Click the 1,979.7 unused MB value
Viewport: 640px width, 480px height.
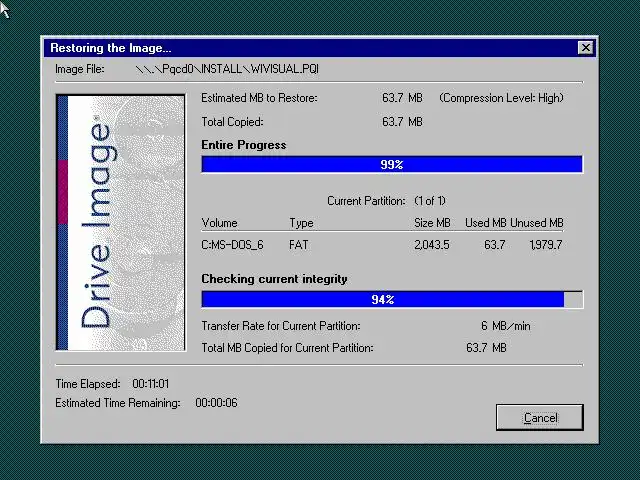tap(546, 245)
